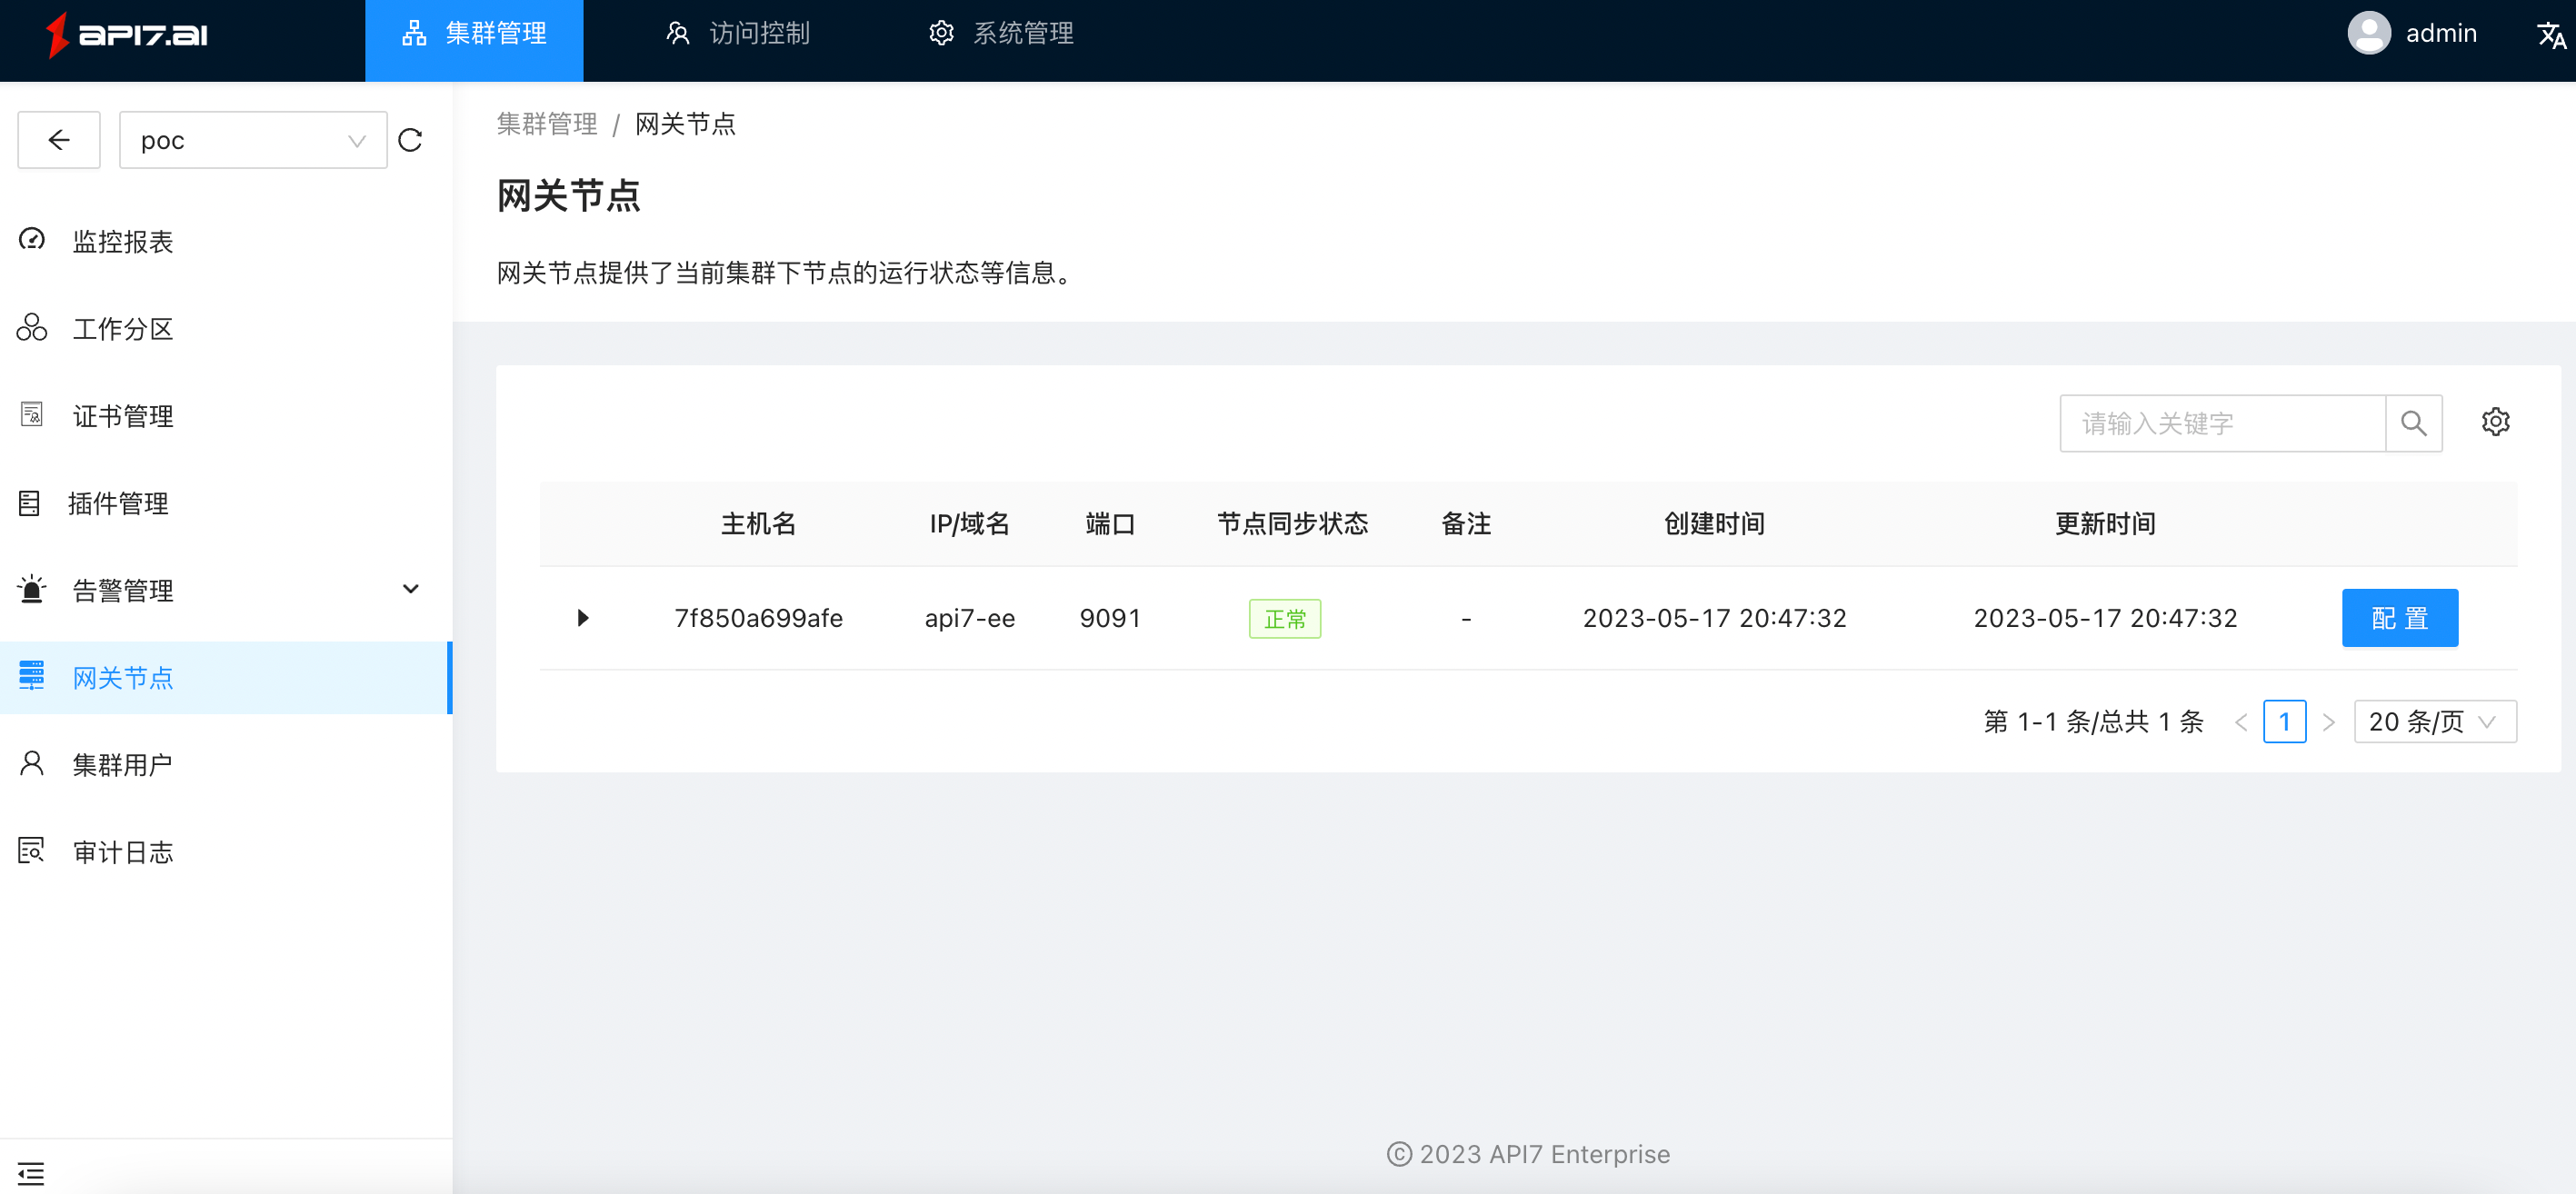
Task: Go to next page arrow
Action: [x=2329, y=722]
